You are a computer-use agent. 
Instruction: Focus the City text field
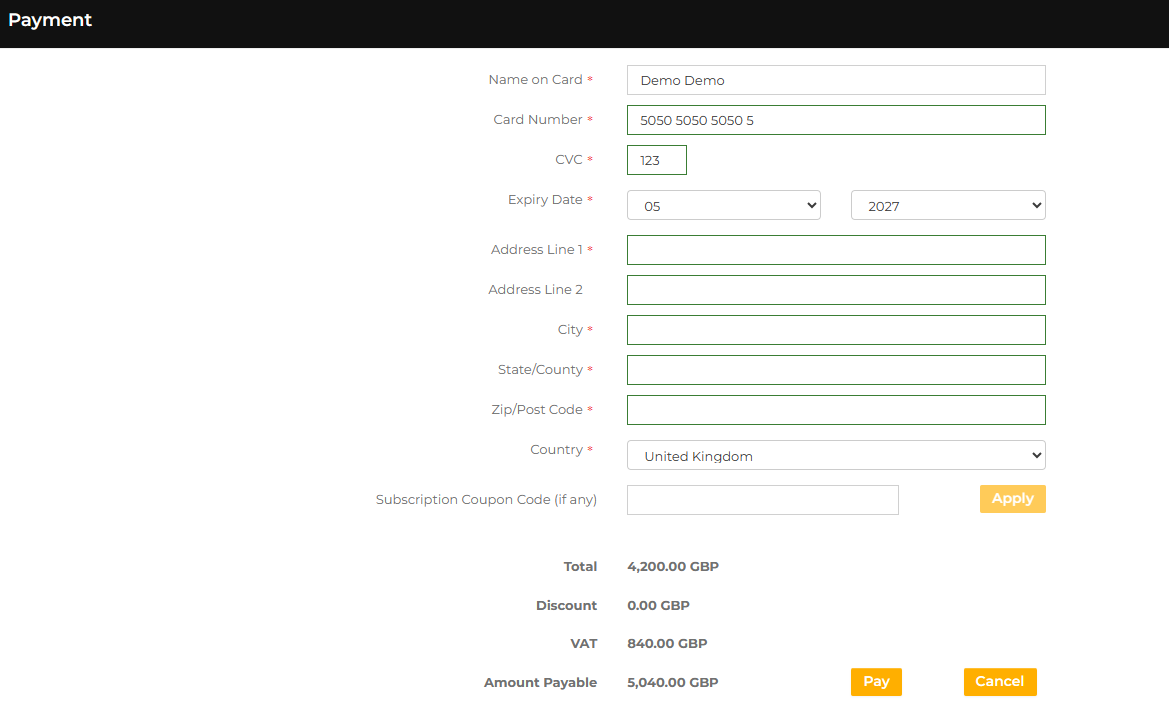tap(835, 330)
